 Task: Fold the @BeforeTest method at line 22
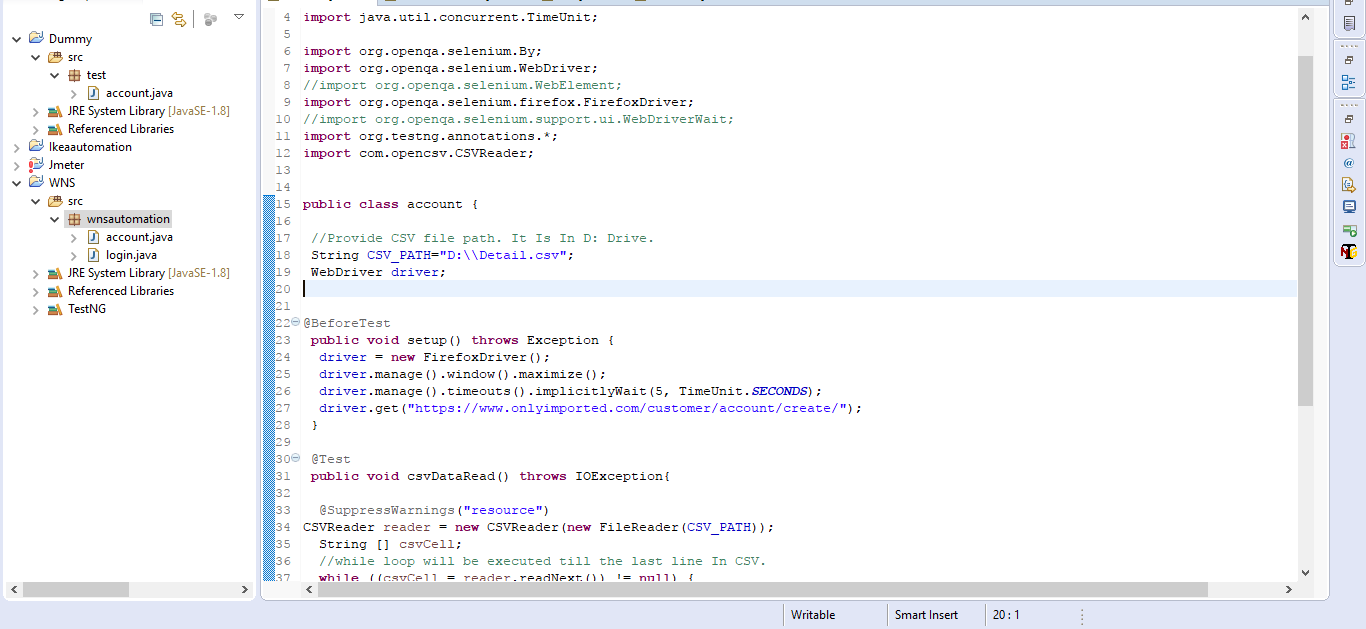(x=295, y=323)
